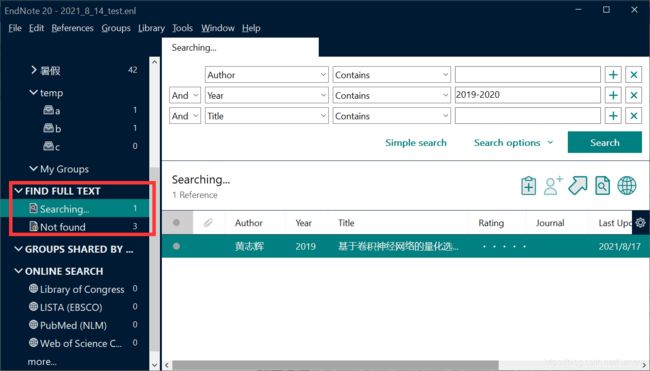Click the online search globe icon
Screen dimensions: 650x371
(x=627, y=185)
